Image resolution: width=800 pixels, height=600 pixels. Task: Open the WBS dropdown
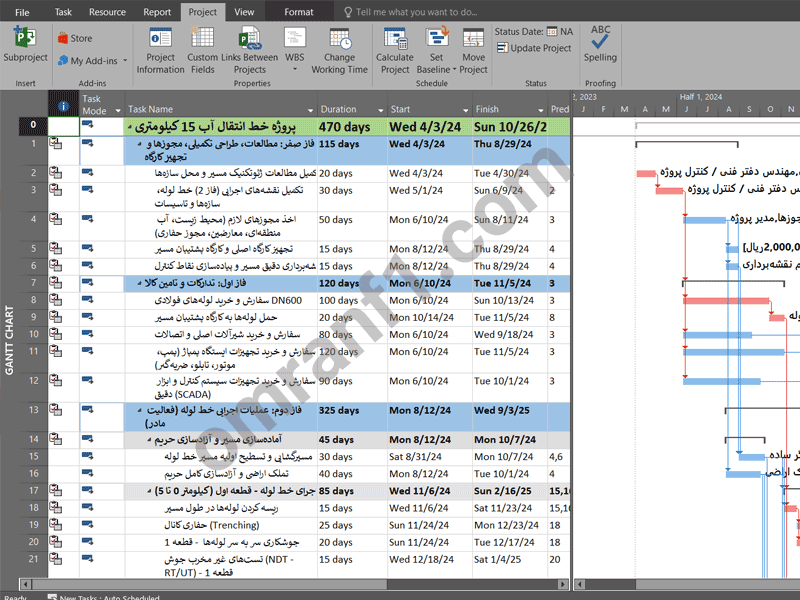click(x=295, y=58)
